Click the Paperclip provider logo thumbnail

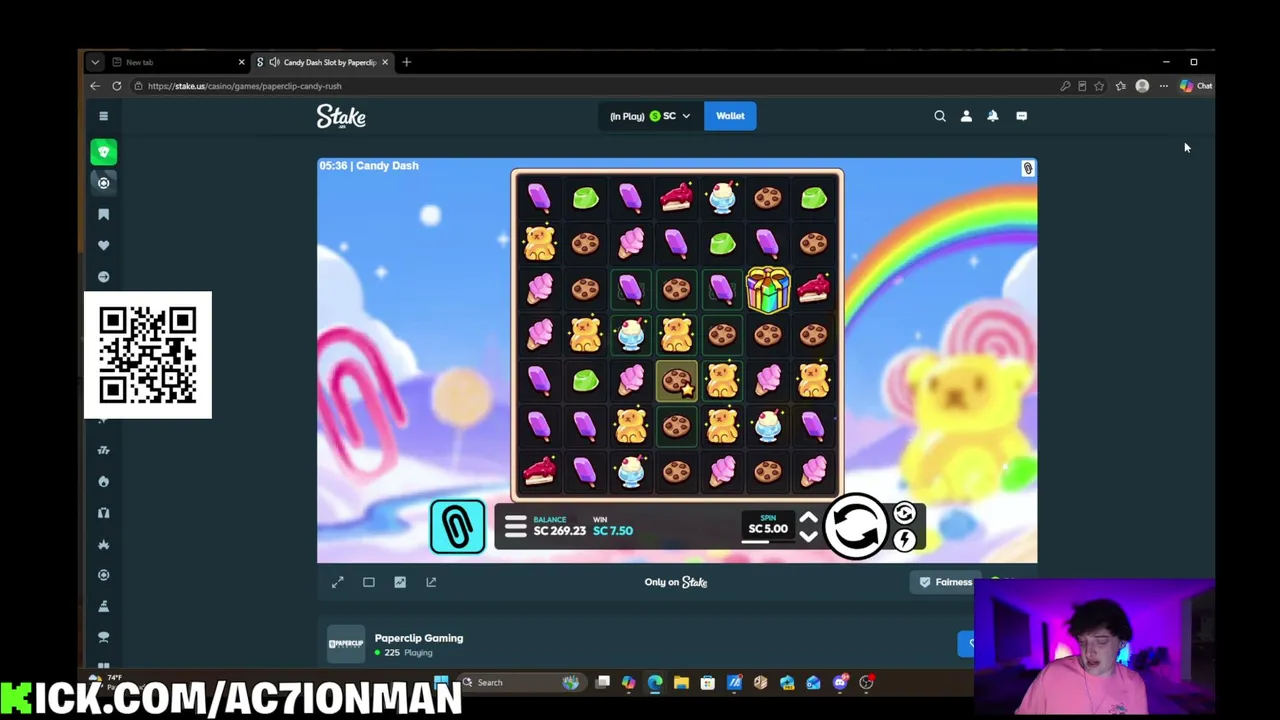point(346,643)
